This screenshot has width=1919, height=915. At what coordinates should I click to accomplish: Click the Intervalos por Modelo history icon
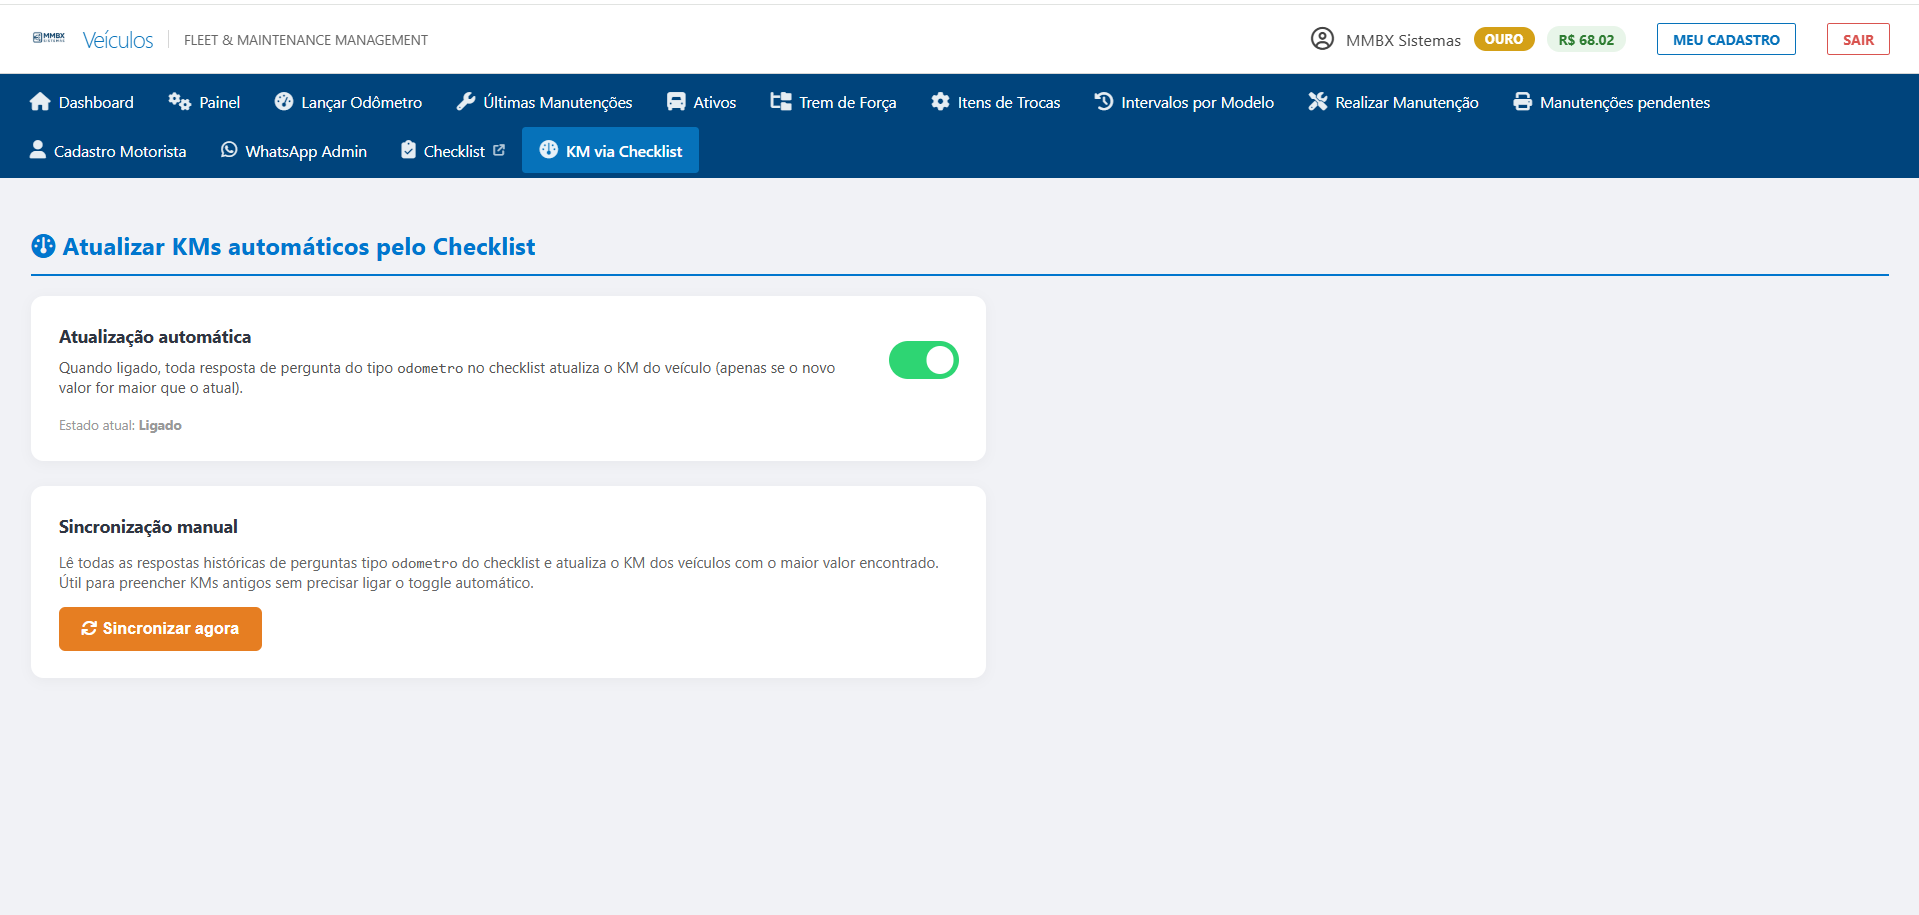1104,102
